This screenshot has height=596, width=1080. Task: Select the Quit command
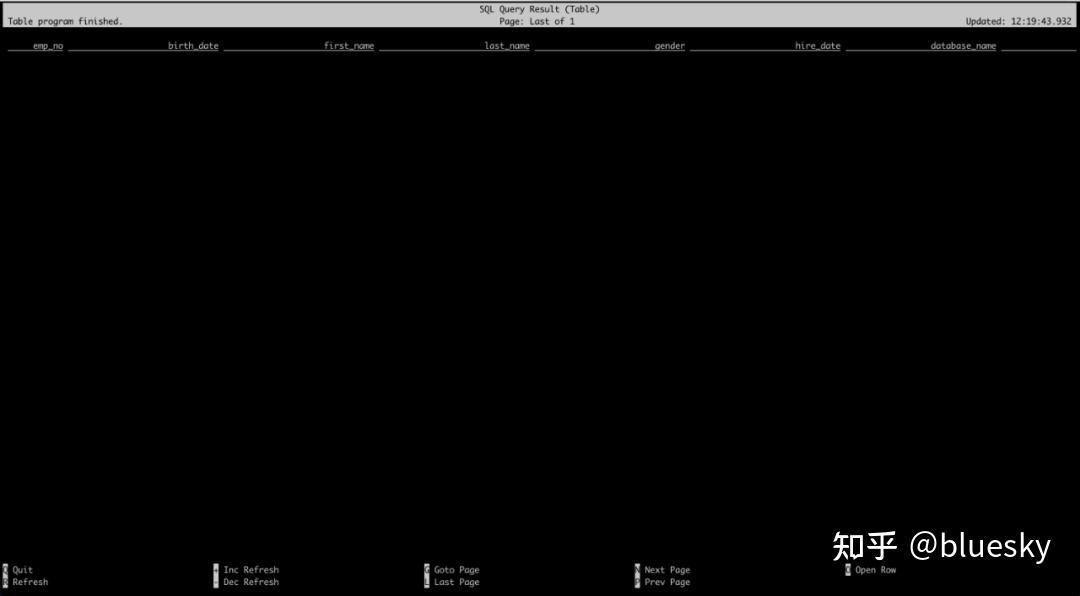point(21,569)
